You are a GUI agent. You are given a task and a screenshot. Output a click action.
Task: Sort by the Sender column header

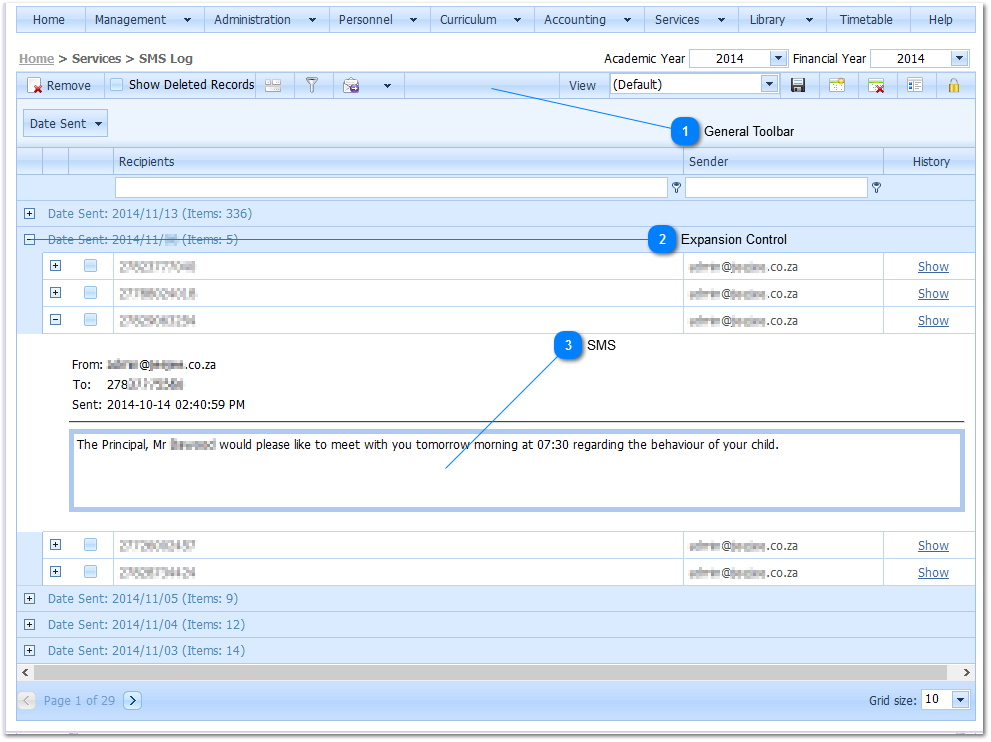tap(783, 162)
